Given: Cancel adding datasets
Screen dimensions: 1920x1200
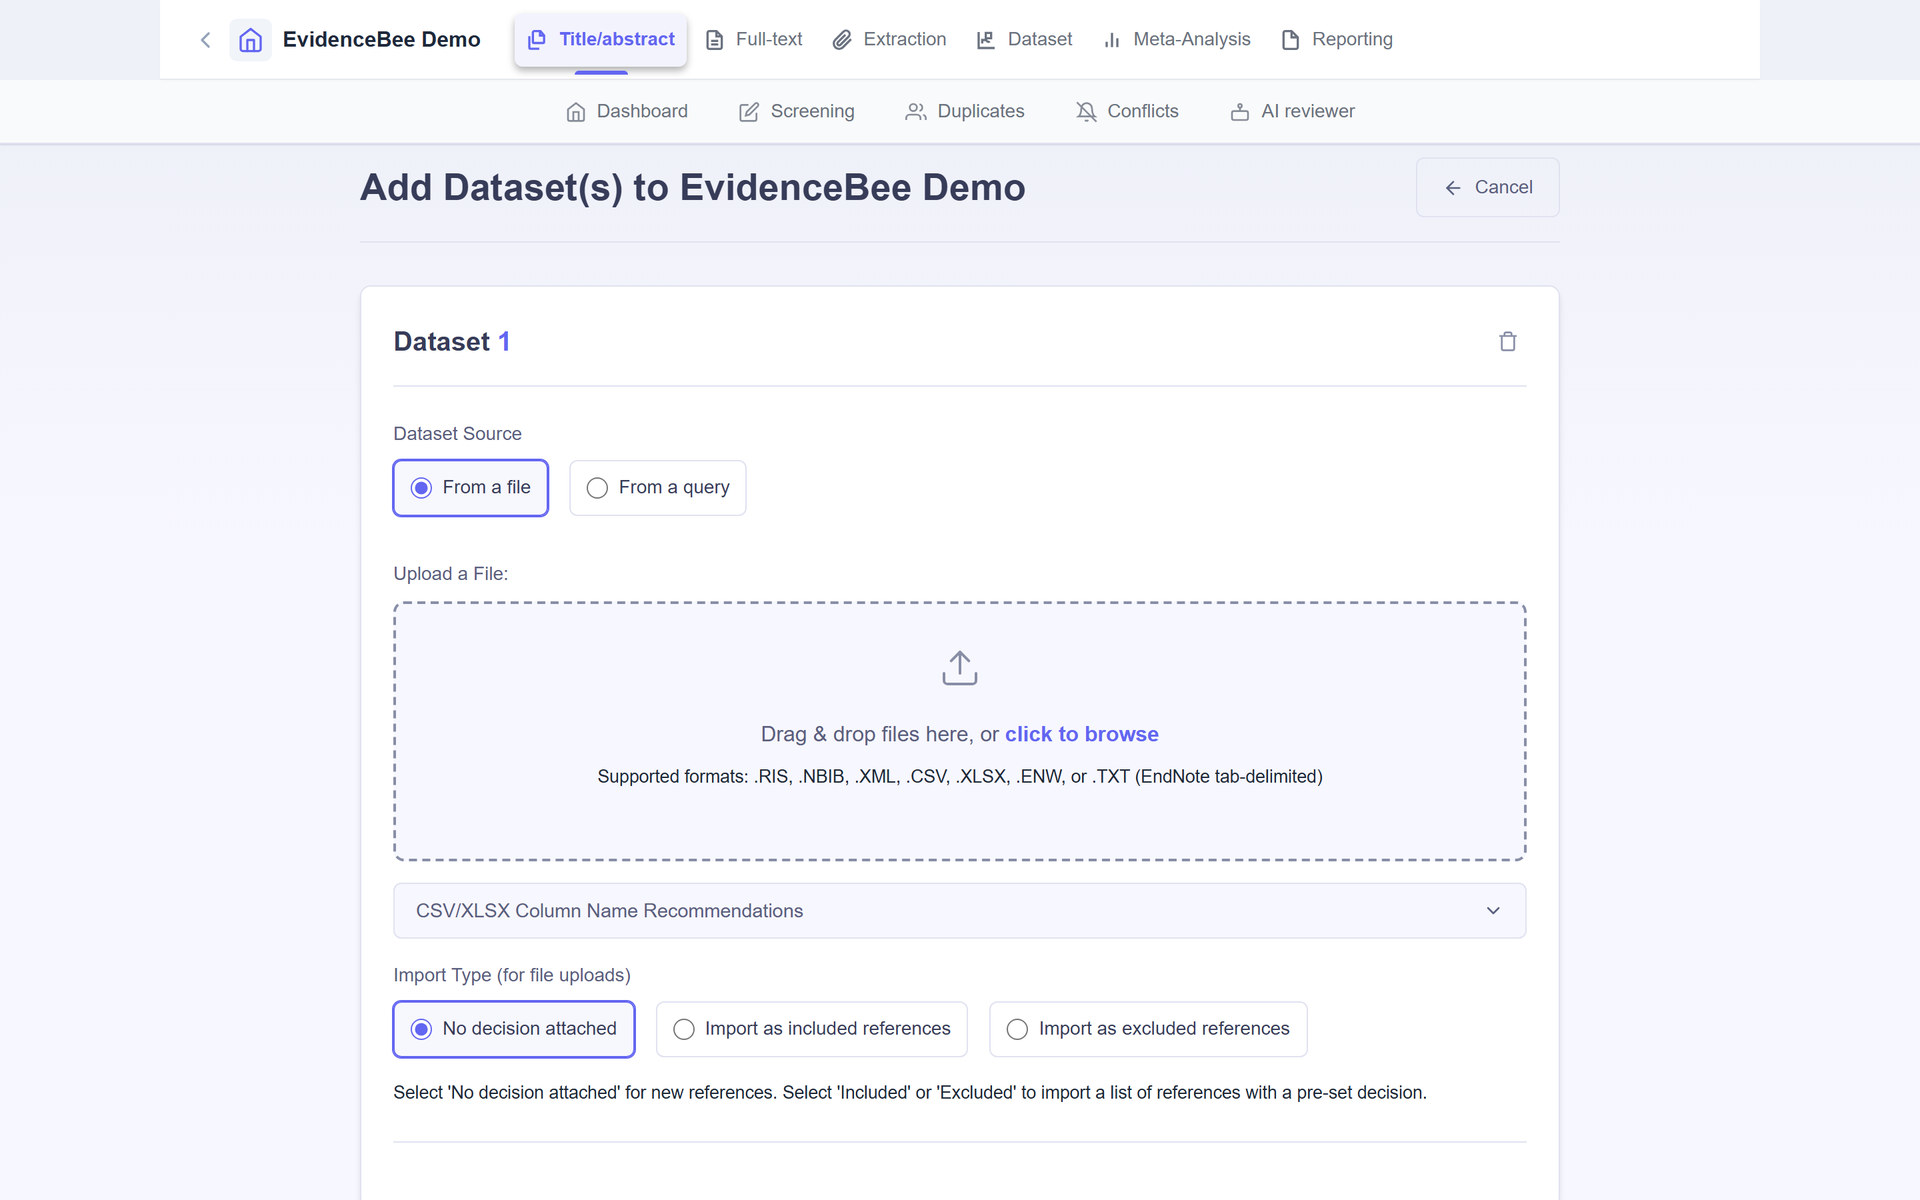Looking at the screenshot, I should [x=1488, y=187].
